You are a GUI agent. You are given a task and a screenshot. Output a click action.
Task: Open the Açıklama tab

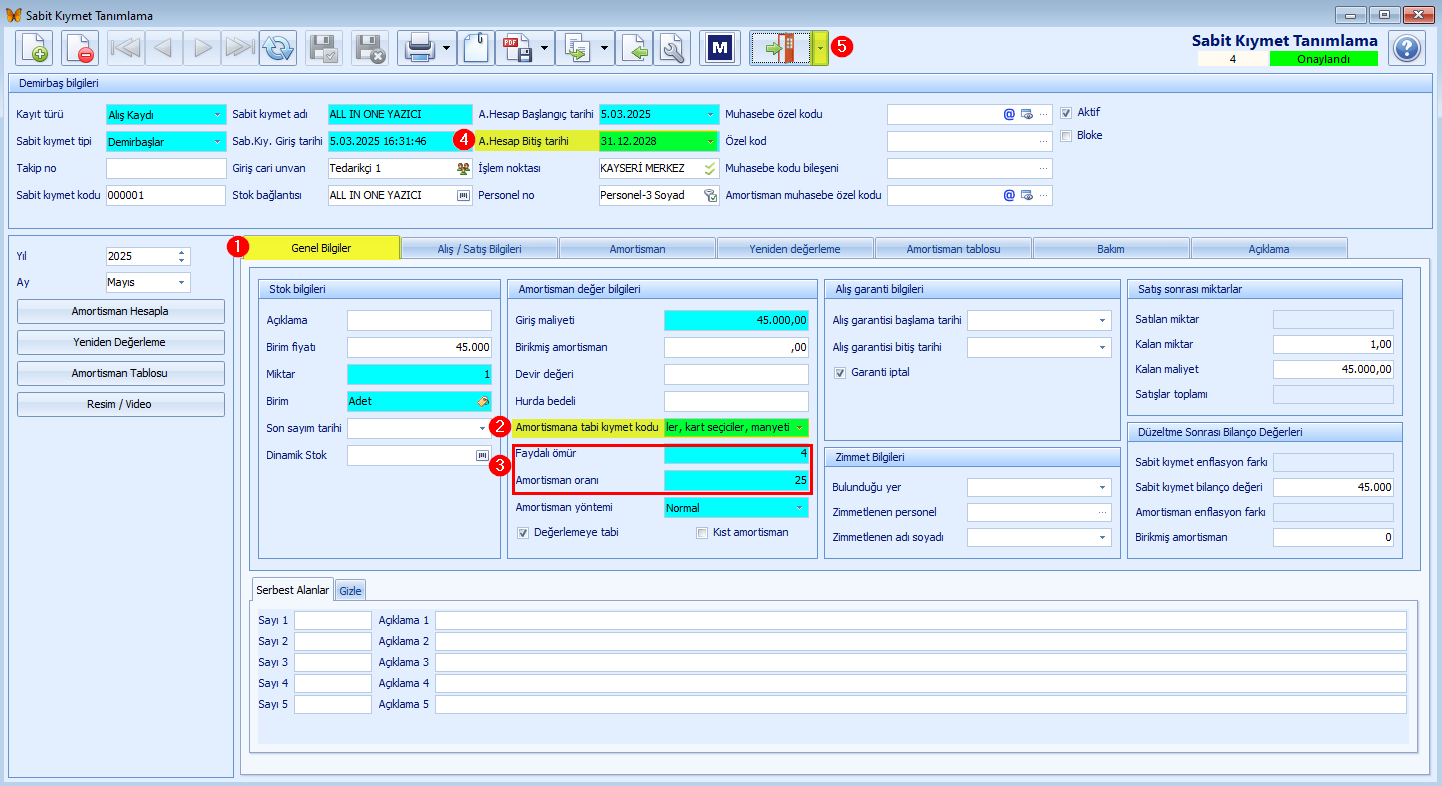click(1270, 248)
